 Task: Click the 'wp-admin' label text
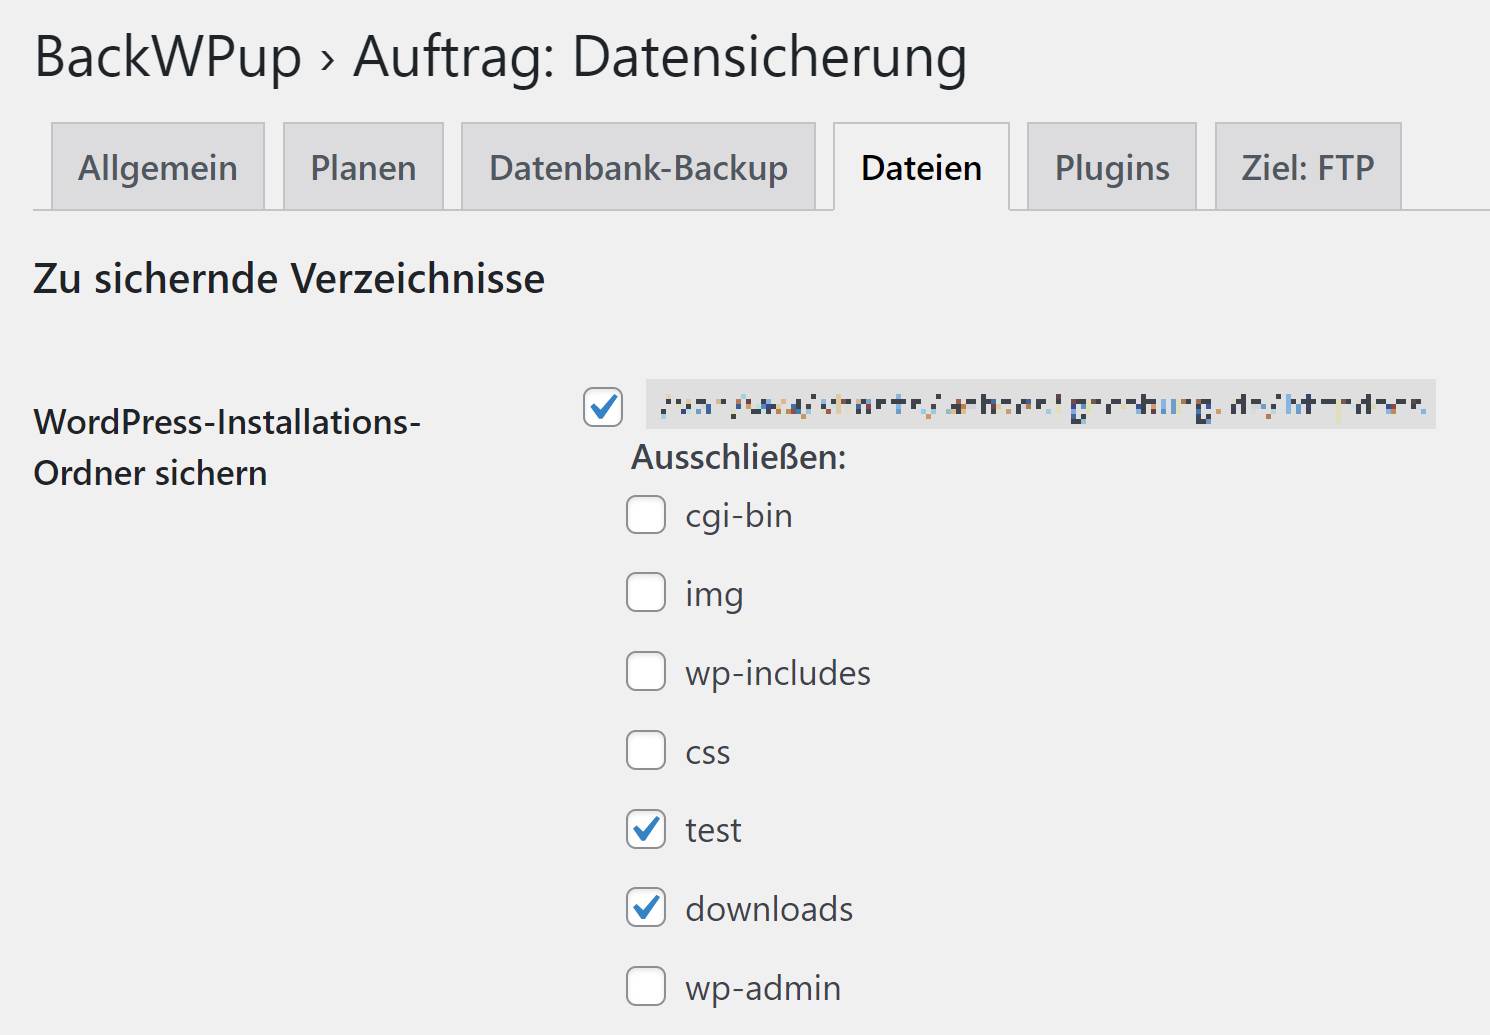tap(763, 988)
